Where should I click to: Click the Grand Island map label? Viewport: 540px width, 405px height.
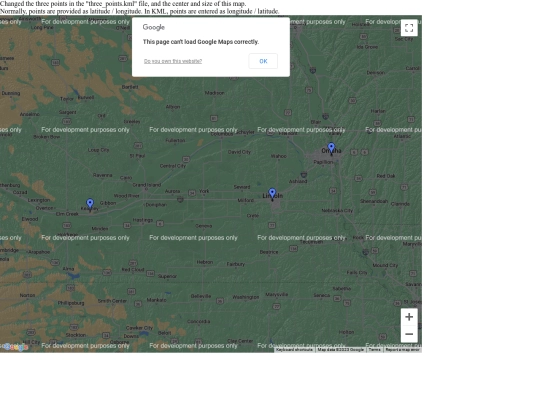147,185
